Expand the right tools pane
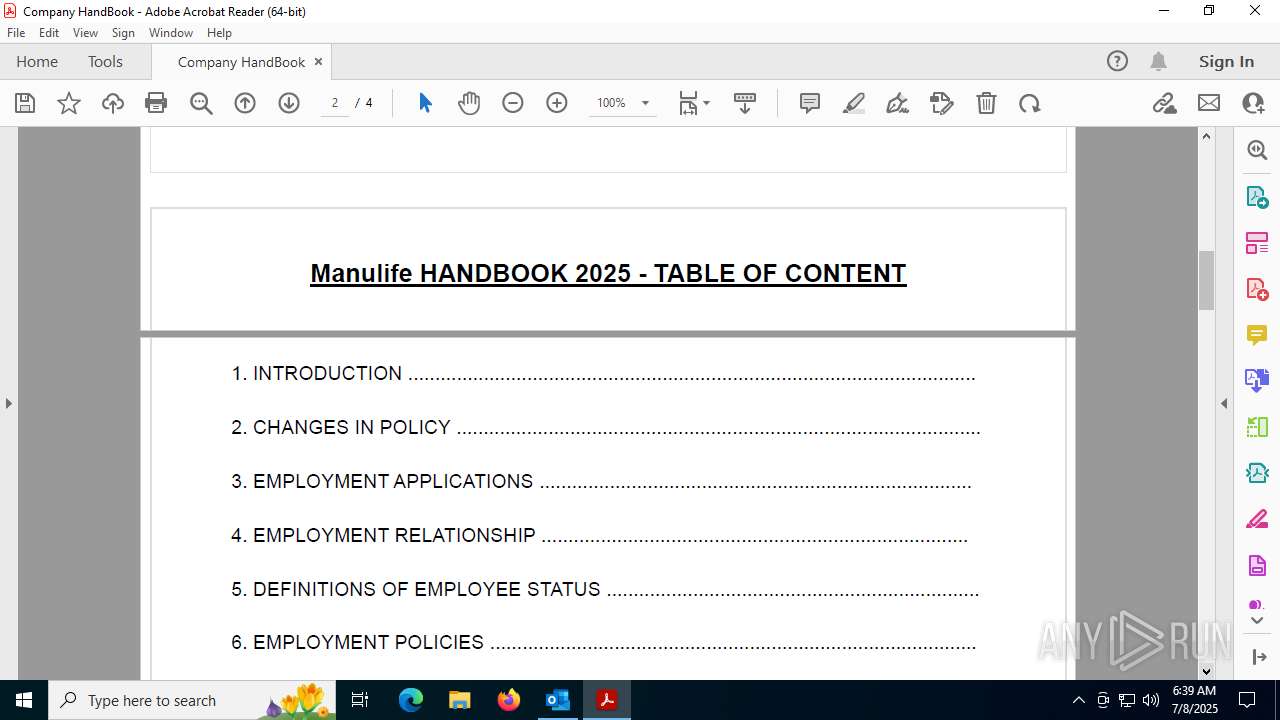Screen dimensions: 1280x720 click(x=1258, y=657)
